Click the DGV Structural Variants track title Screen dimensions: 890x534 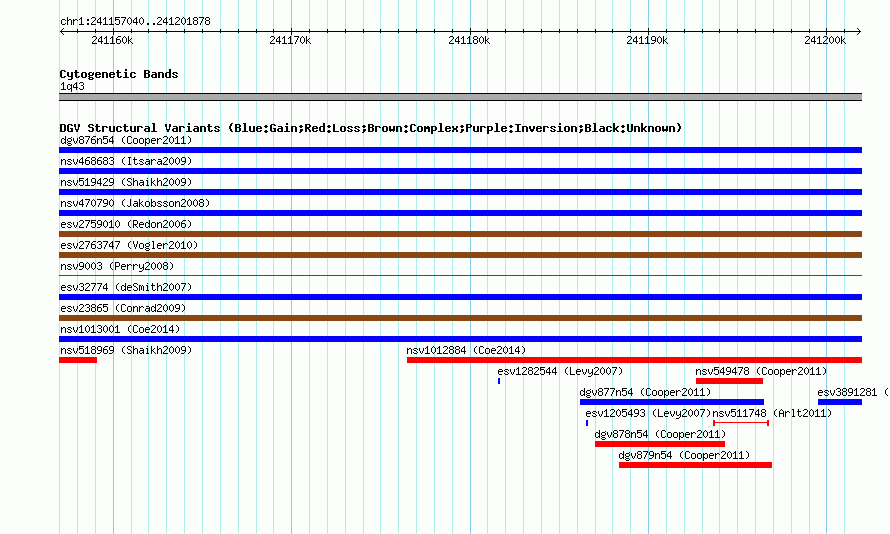pos(370,128)
